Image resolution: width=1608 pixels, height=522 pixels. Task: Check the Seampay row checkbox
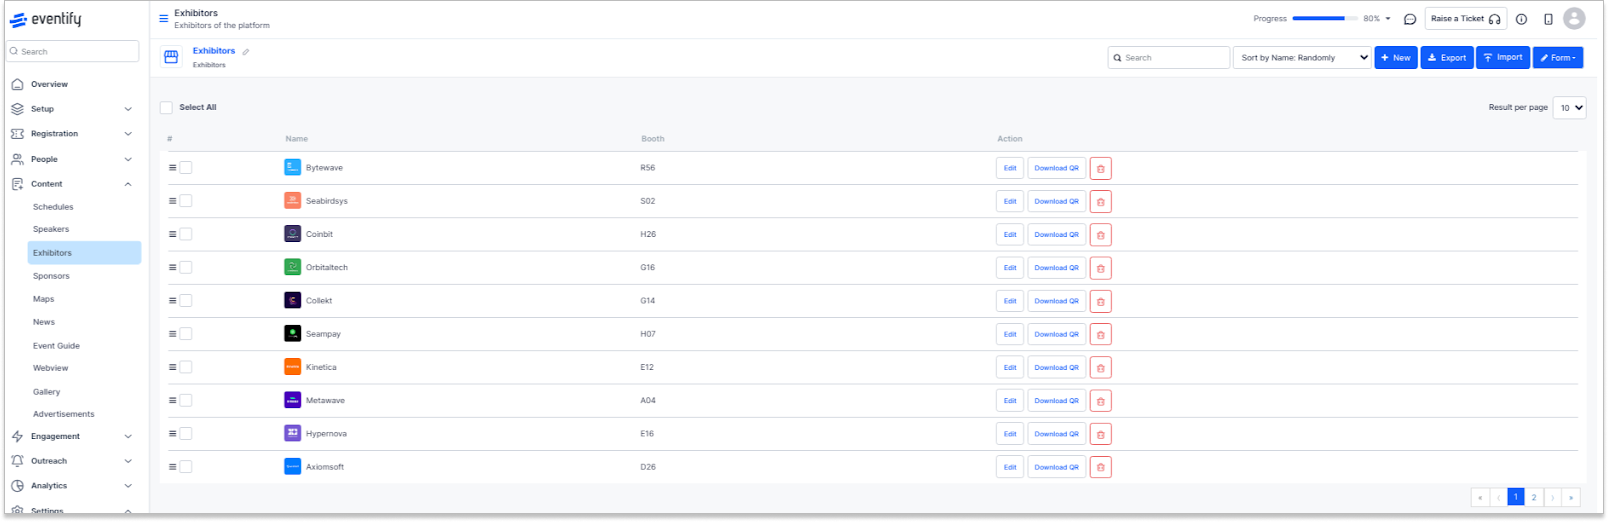[x=185, y=334]
